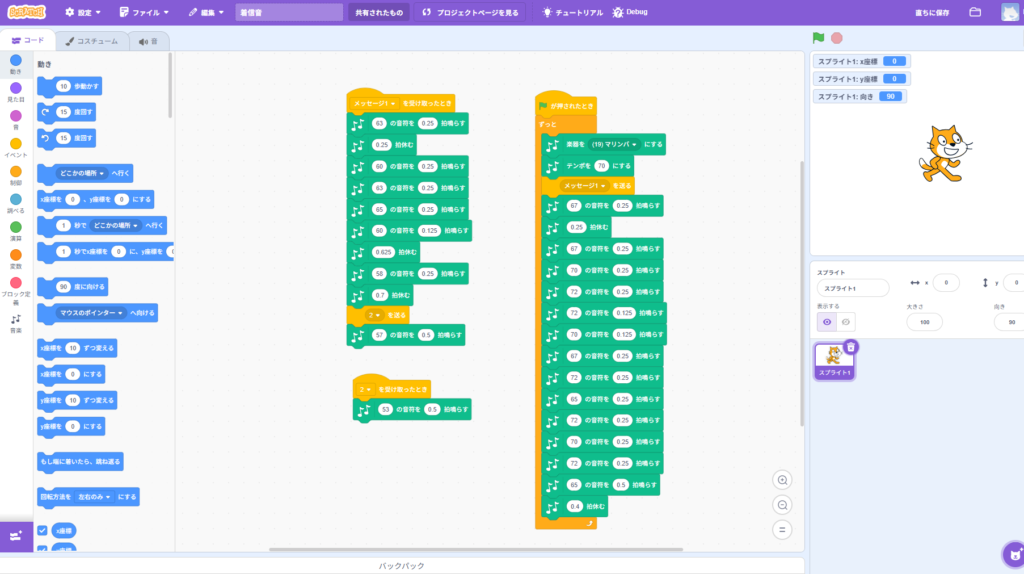Viewport: 1024px width, 574px height.
Task: Click the sprite x position field
Action: 946,283
